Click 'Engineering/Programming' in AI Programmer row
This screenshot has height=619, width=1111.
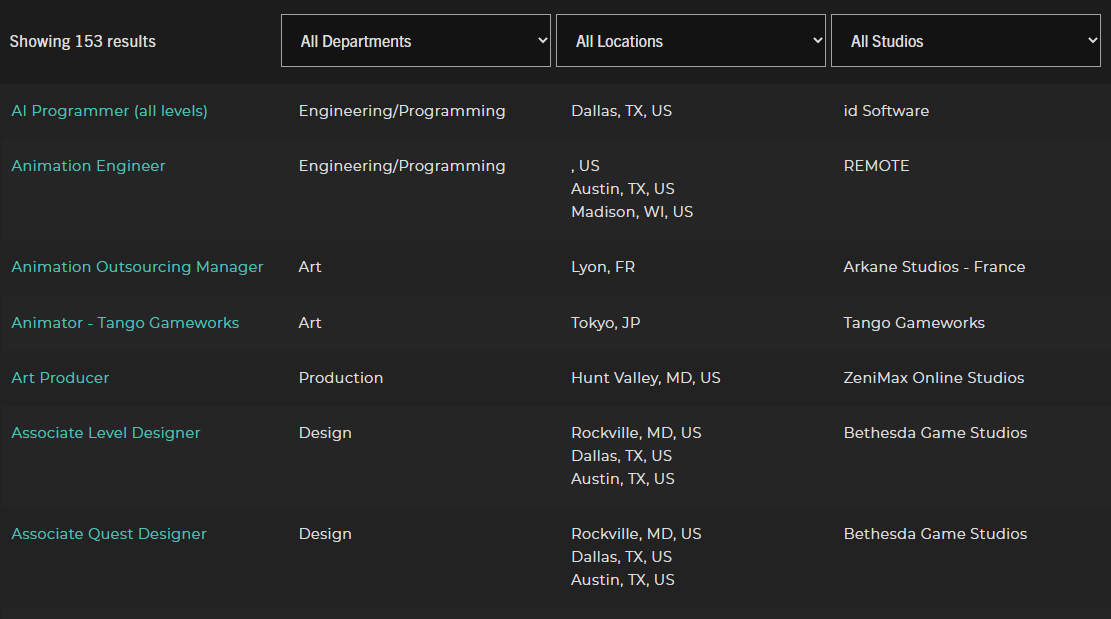402,111
